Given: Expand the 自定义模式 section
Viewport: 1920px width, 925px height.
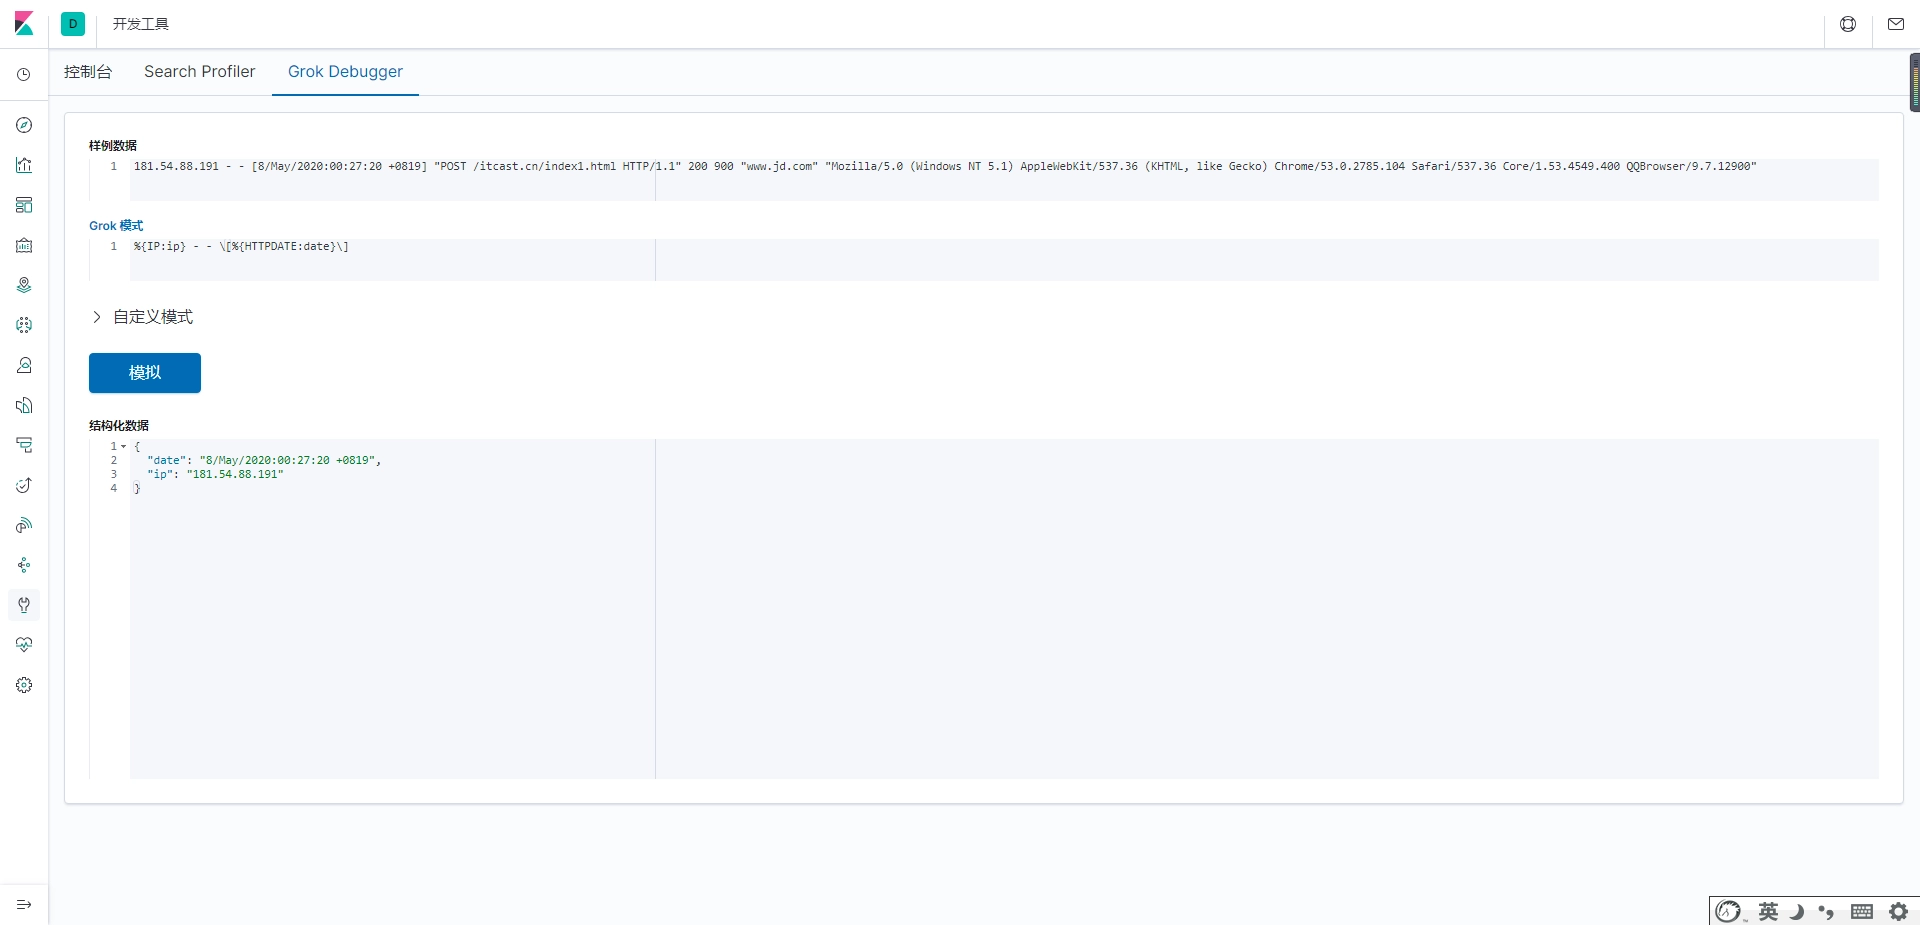Looking at the screenshot, I should [141, 317].
